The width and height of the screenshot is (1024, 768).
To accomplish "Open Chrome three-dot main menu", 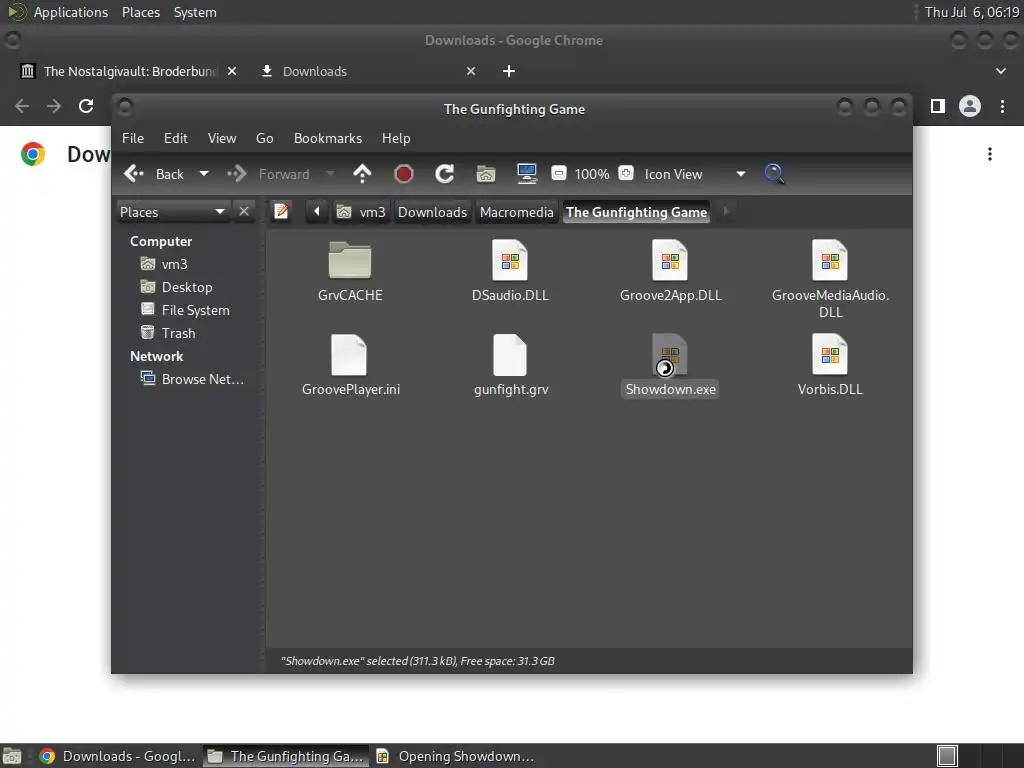I will [x=1002, y=106].
